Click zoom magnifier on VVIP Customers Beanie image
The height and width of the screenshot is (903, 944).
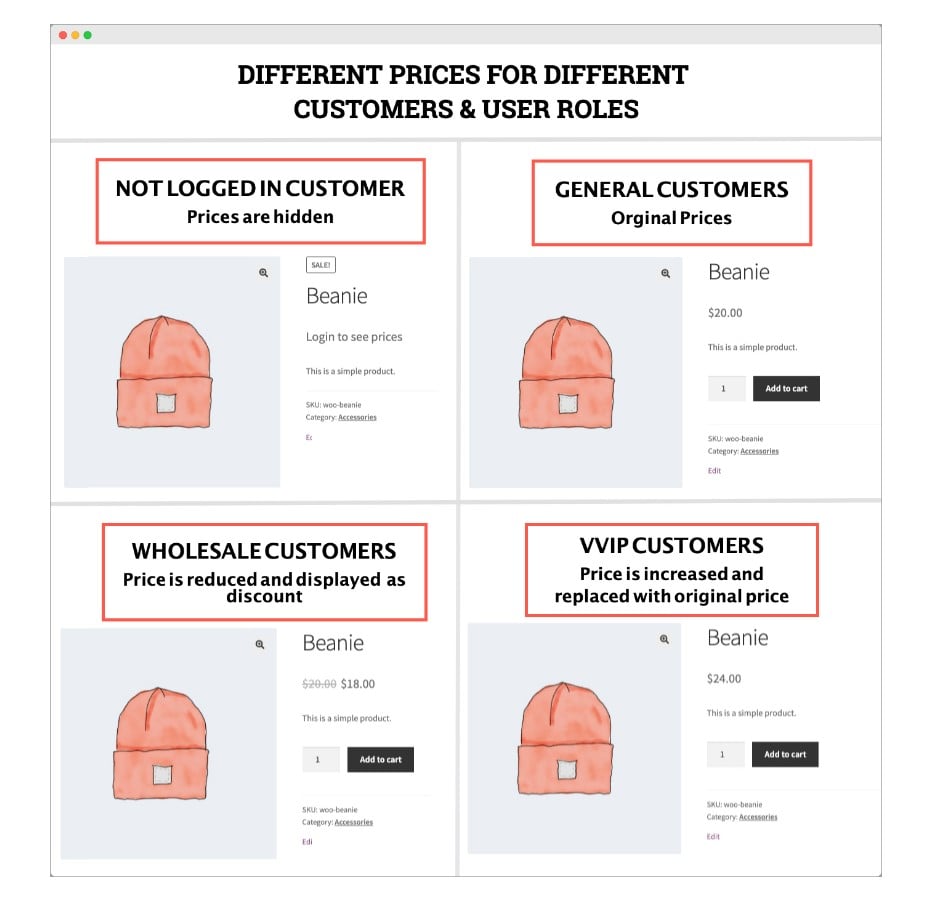[x=664, y=639]
